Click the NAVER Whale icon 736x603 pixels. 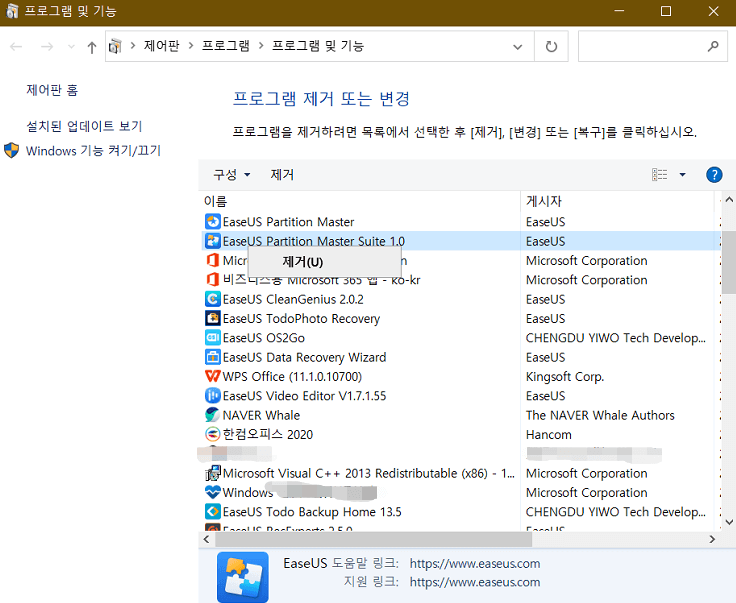coord(213,415)
